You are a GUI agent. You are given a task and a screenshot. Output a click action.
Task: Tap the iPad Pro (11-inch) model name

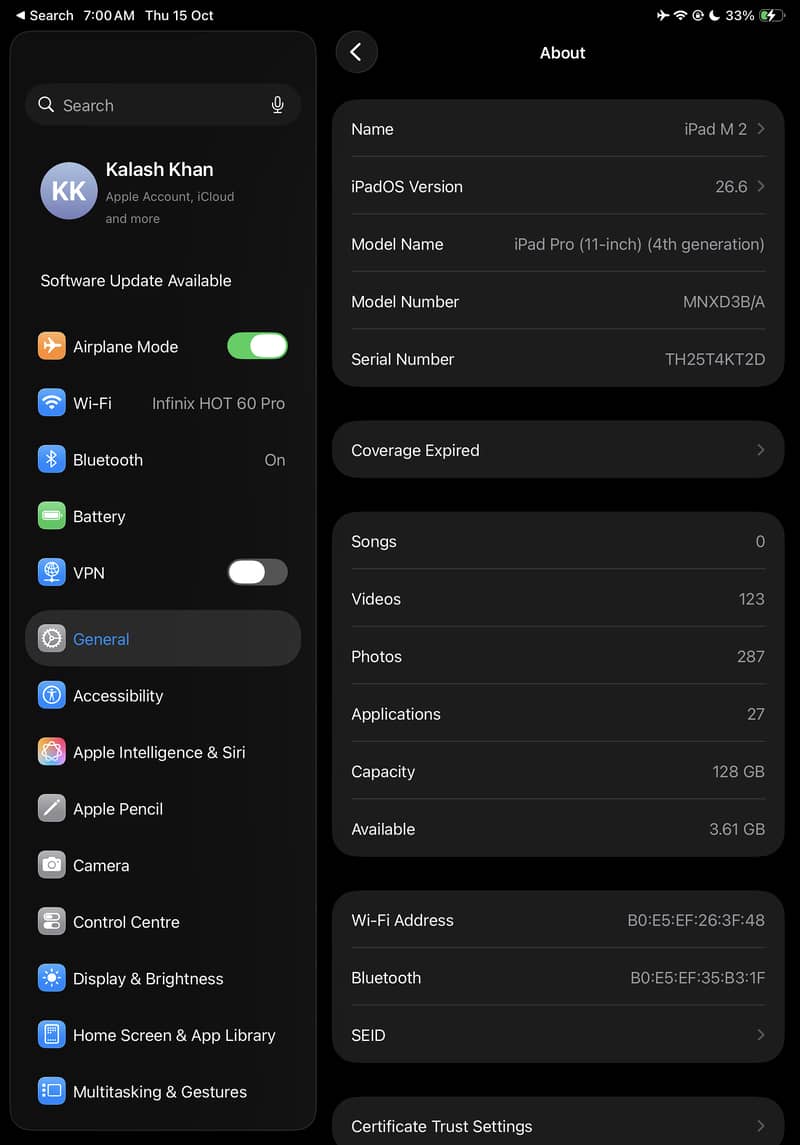pyautogui.click(x=639, y=245)
